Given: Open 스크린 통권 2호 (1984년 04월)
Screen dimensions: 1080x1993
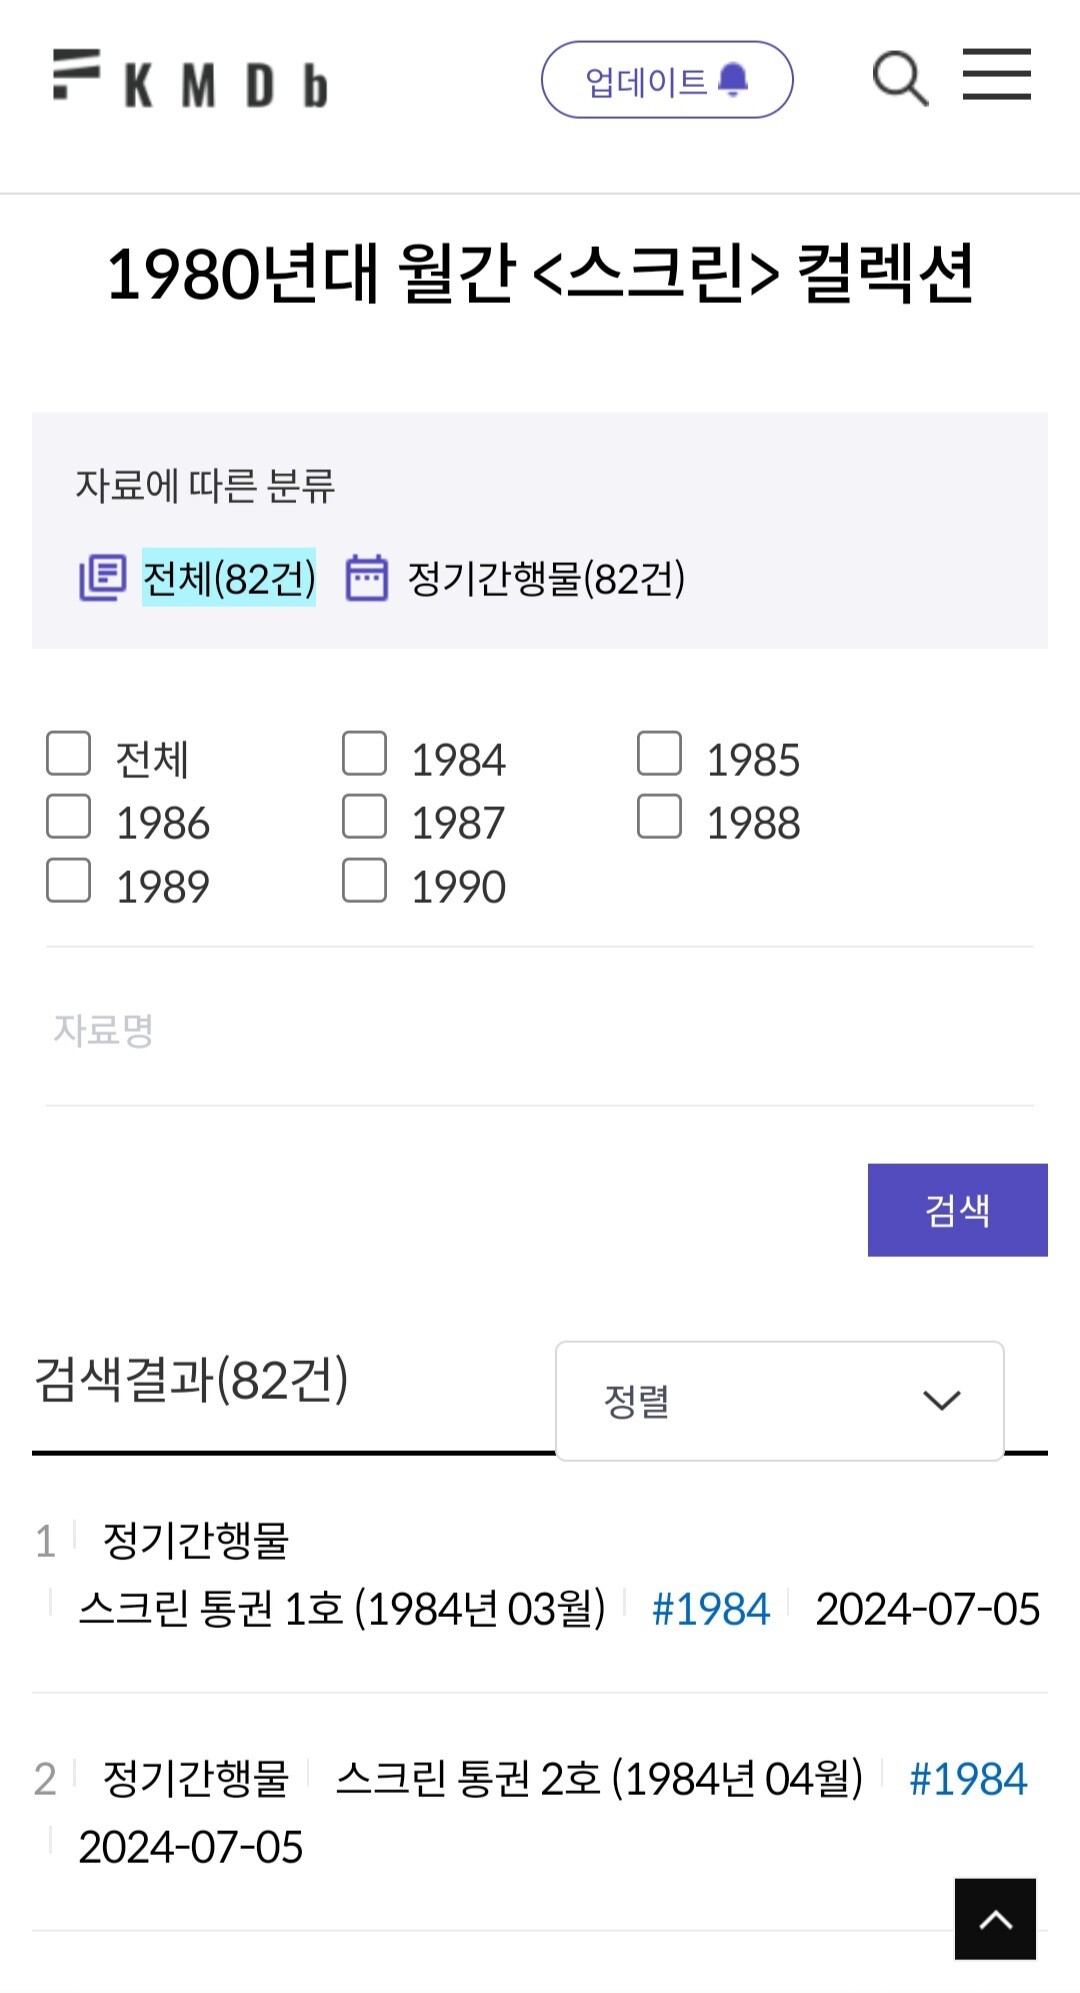Looking at the screenshot, I should click(x=599, y=1779).
